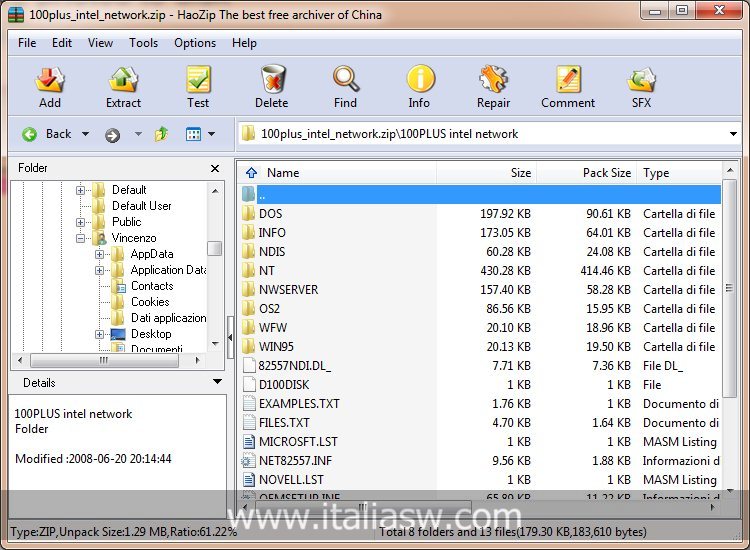Select the MICROSFT.LST file icon

pyautogui.click(x=249, y=442)
